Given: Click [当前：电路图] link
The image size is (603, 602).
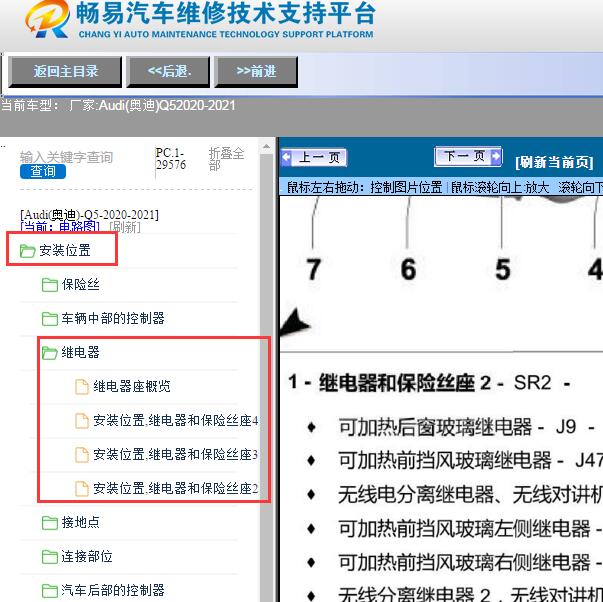Looking at the screenshot, I should click(60, 227).
